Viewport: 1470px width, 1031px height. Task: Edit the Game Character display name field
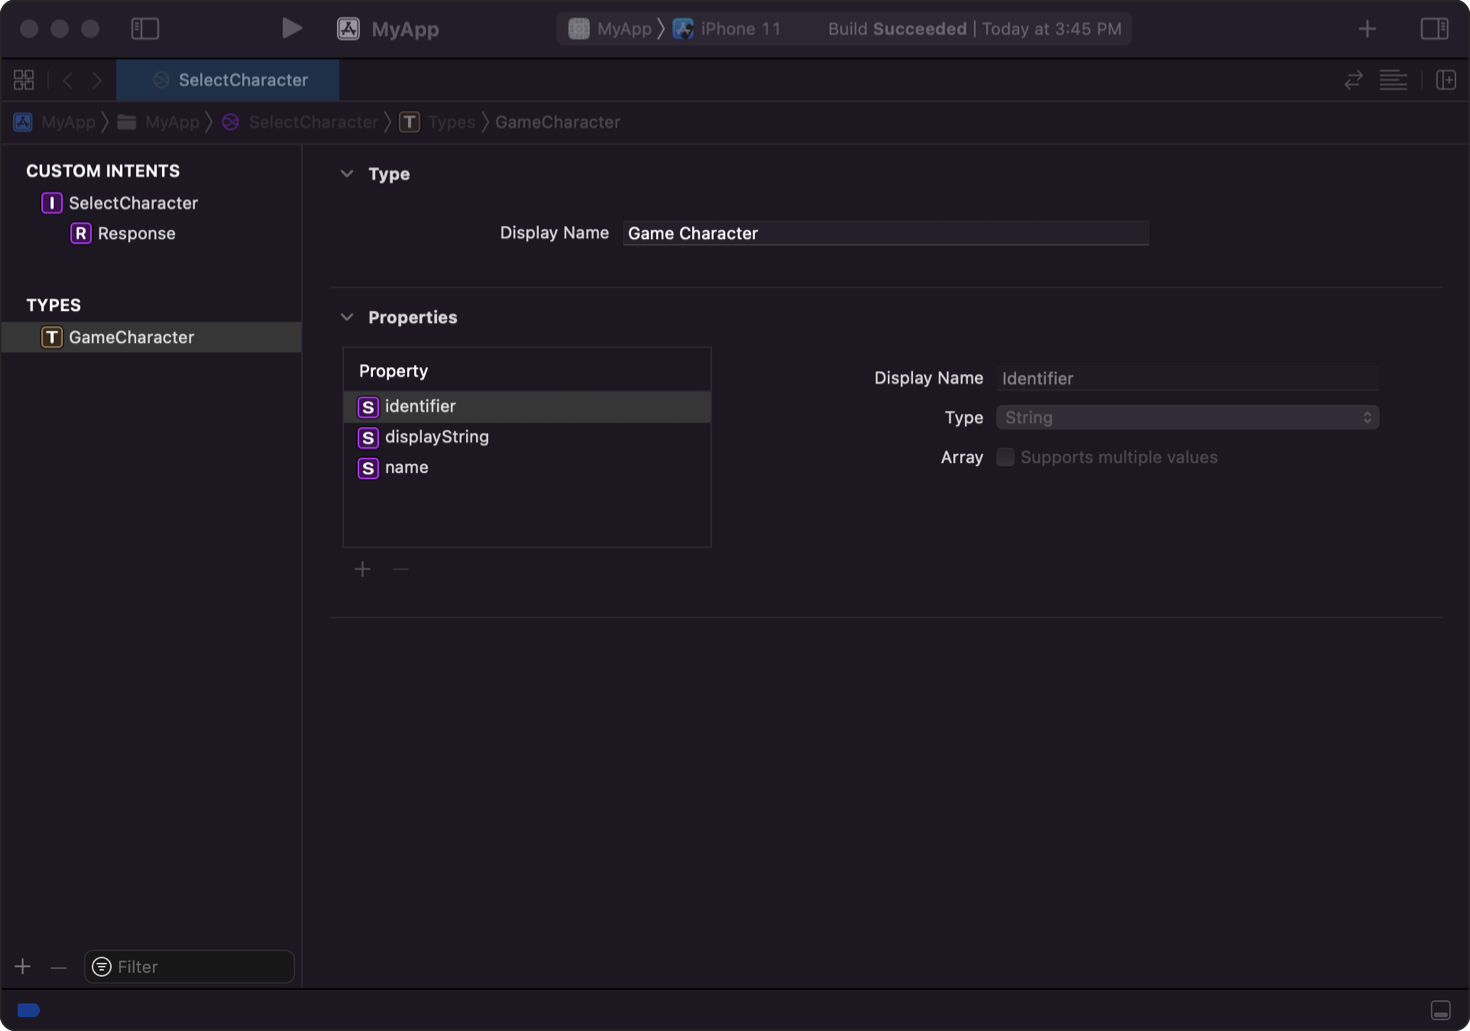tap(885, 233)
